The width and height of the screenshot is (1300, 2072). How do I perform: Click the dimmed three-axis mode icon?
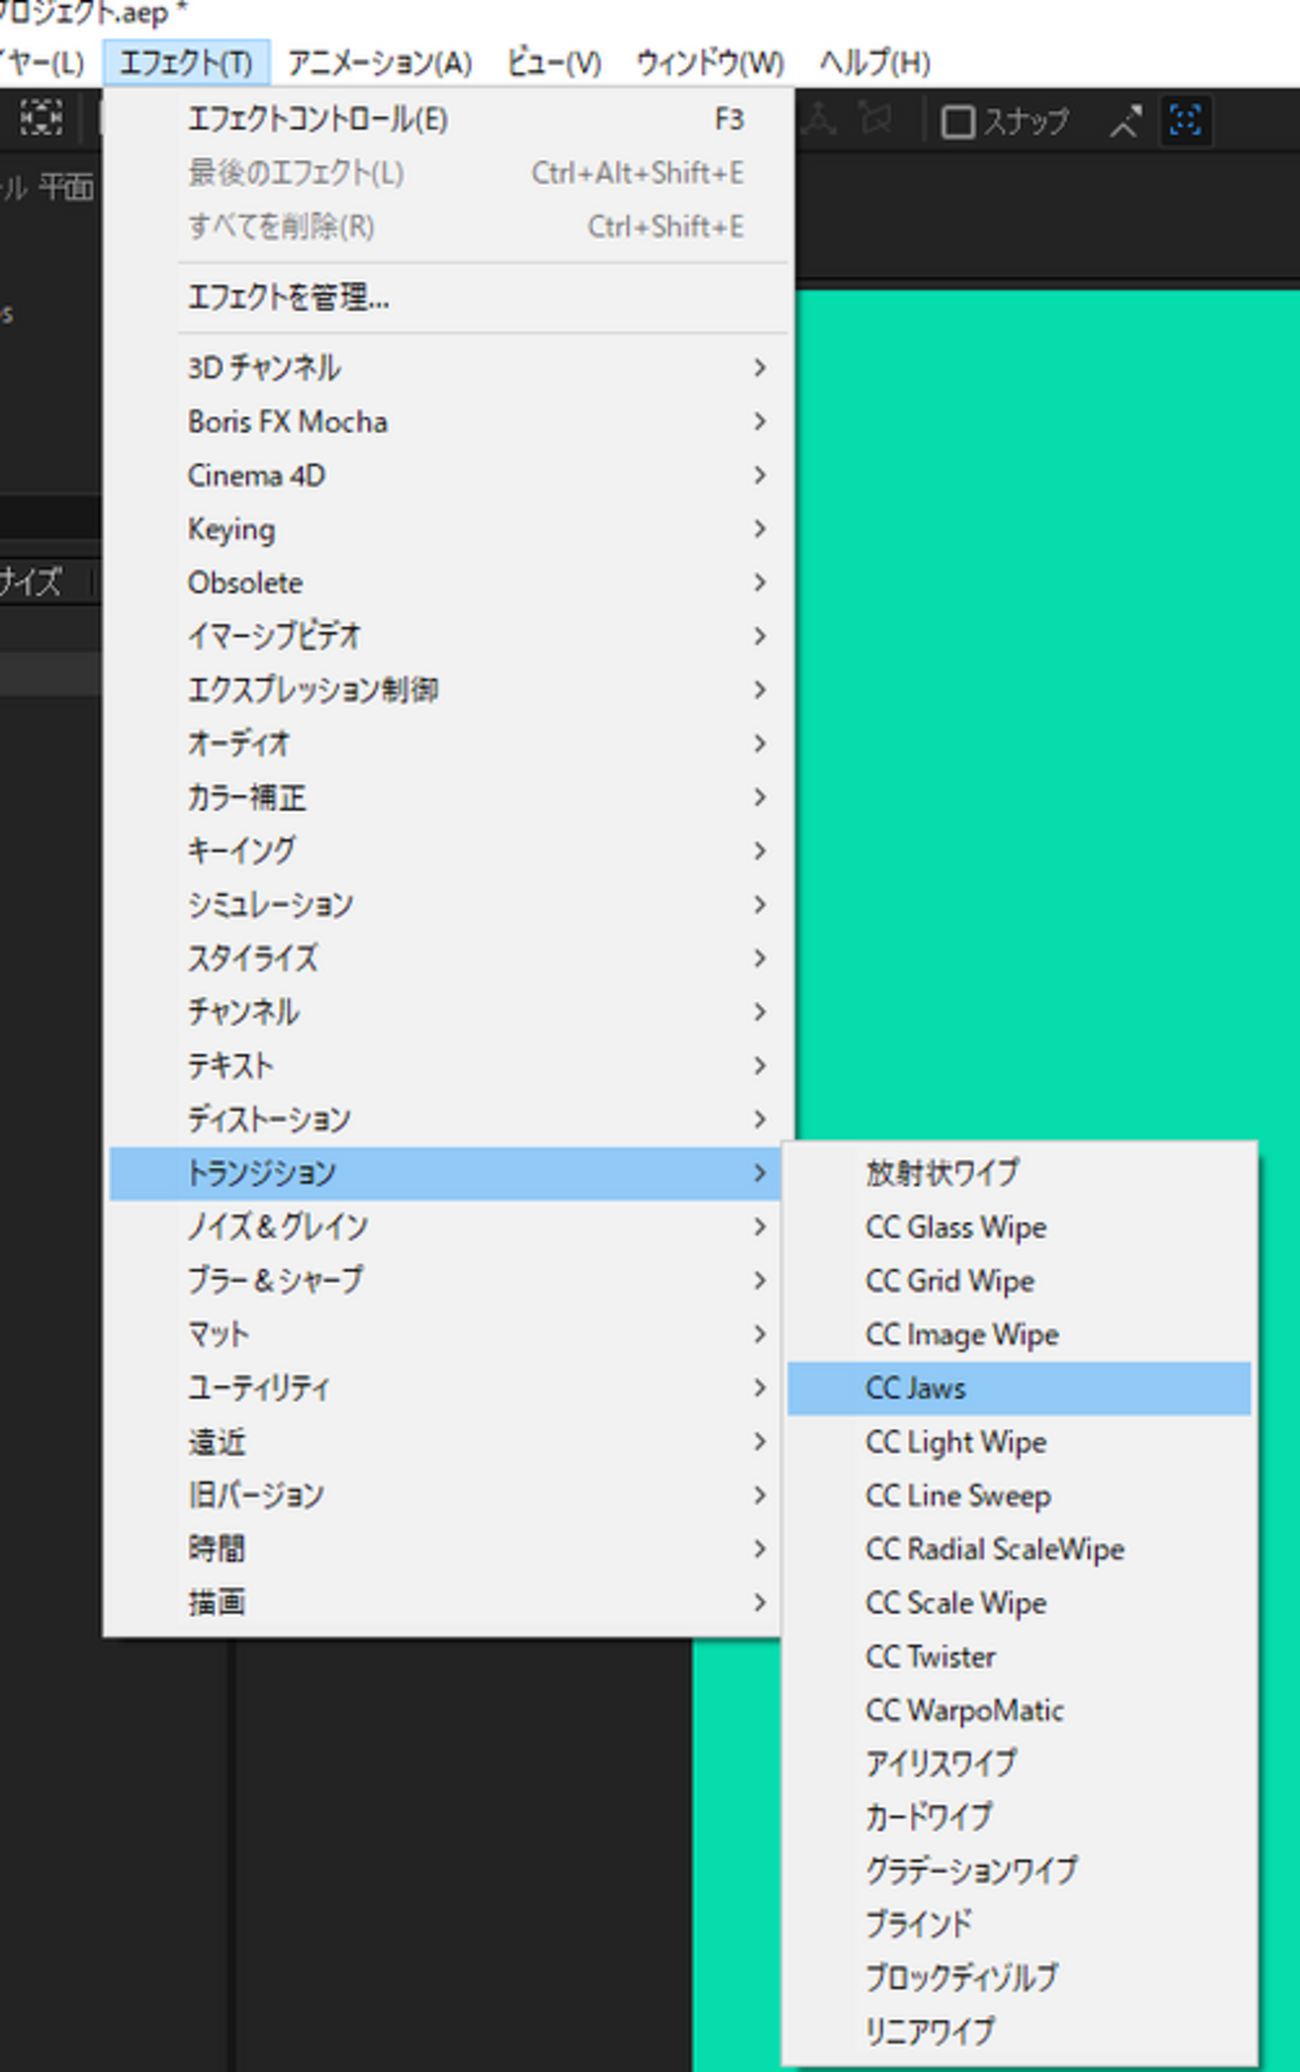[x=819, y=120]
